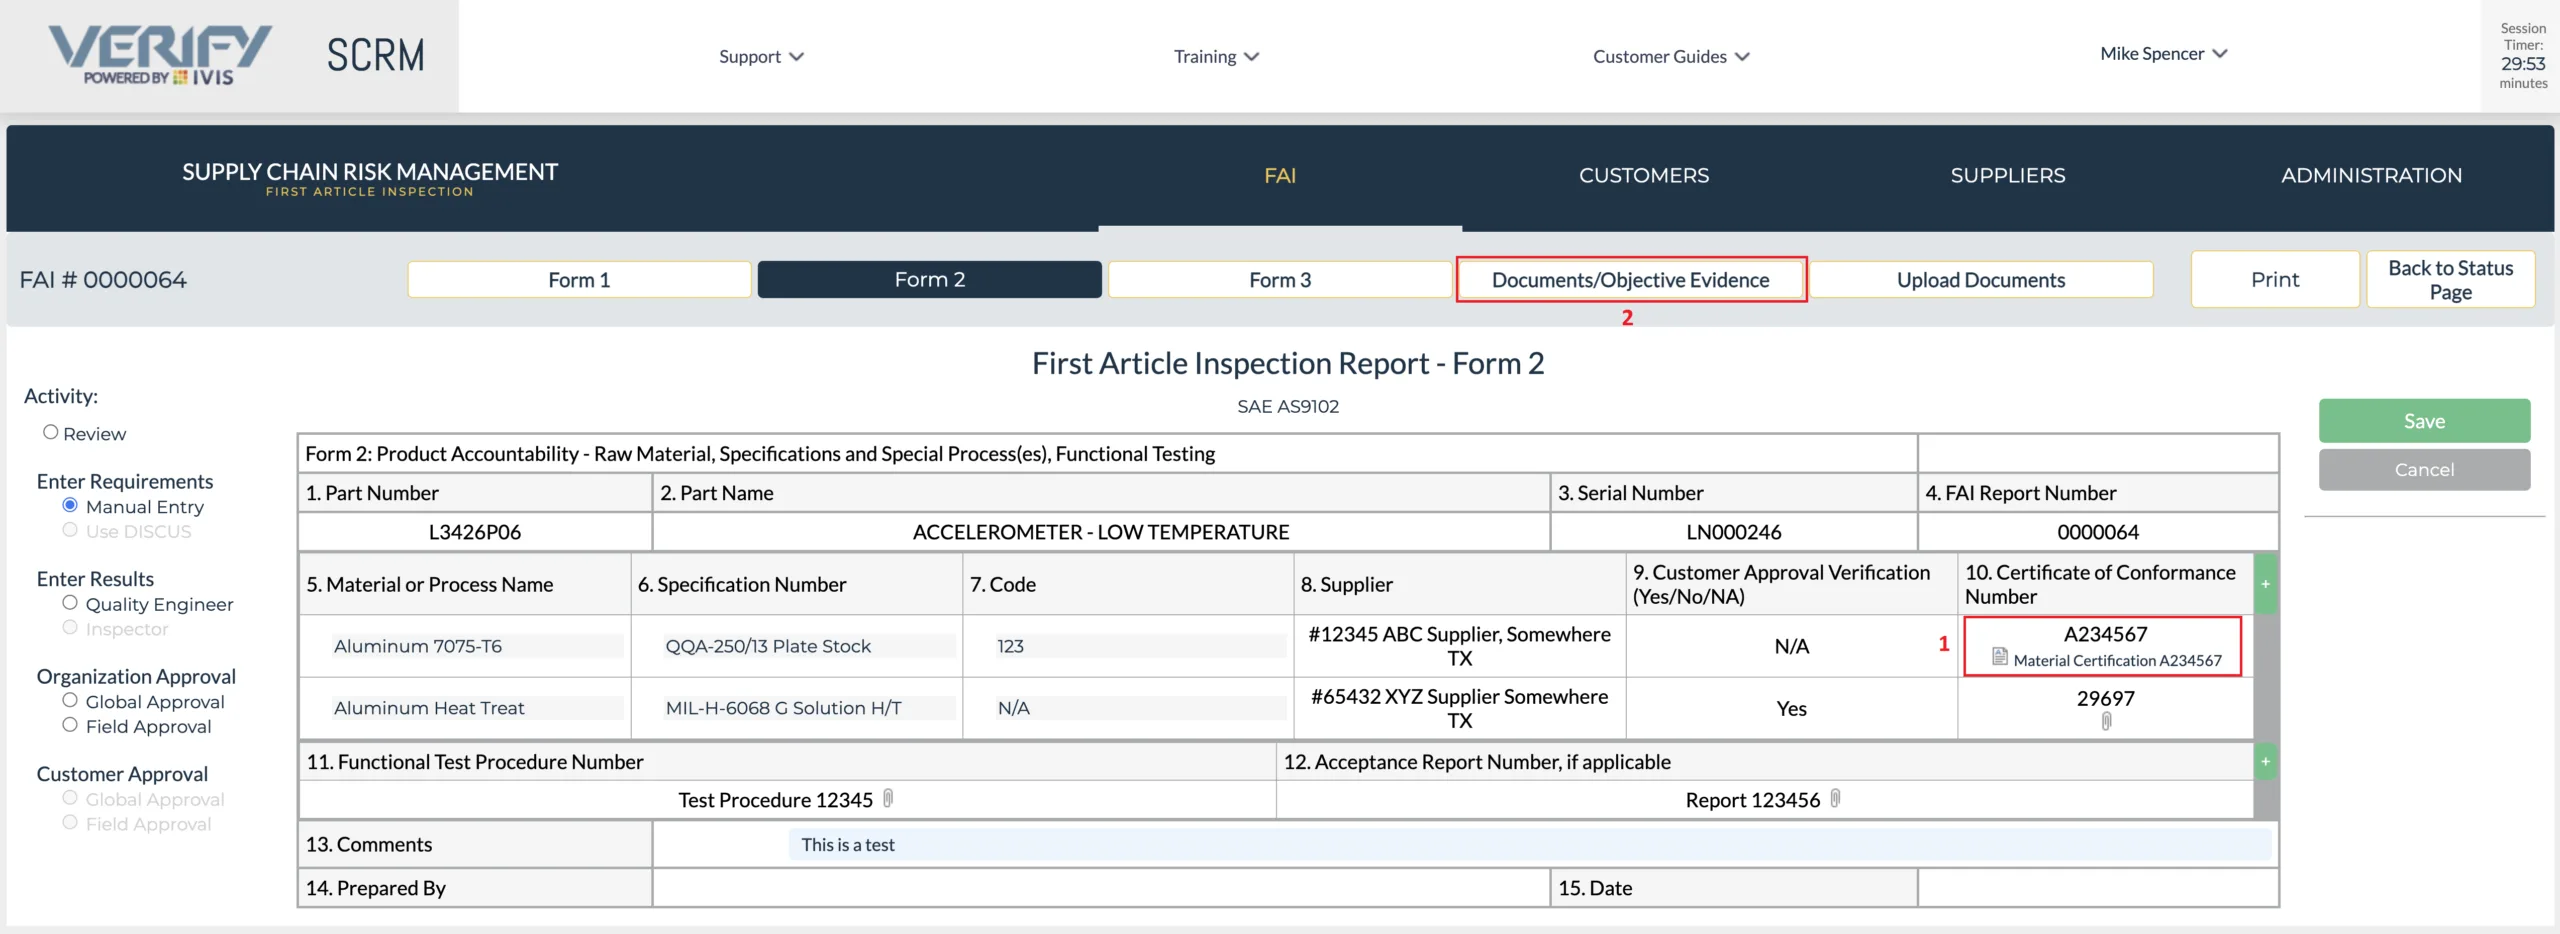Viewport: 2560px width, 934px height.
Task: Click the ACCELEROMETER - LOW TEMPERATURE part name
Action: click(x=1101, y=532)
